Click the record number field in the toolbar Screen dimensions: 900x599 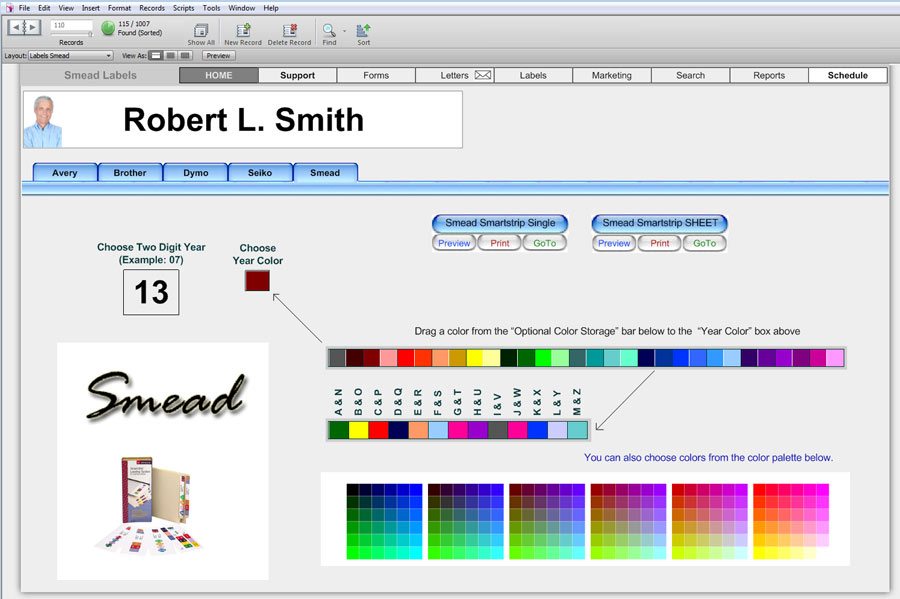click(71, 25)
